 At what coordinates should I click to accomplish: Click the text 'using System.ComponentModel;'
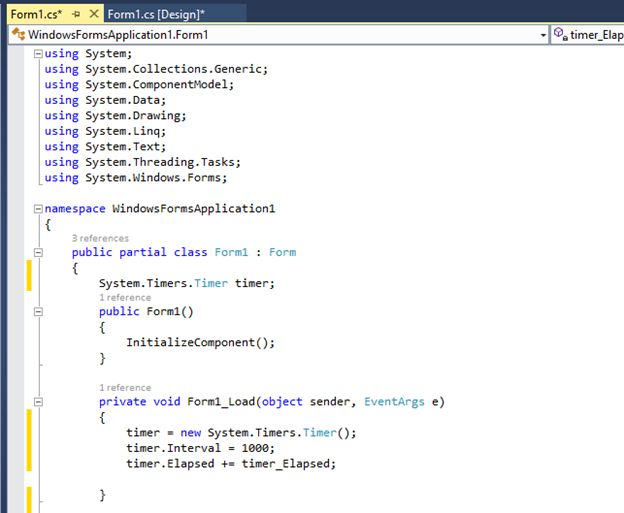tap(139, 85)
